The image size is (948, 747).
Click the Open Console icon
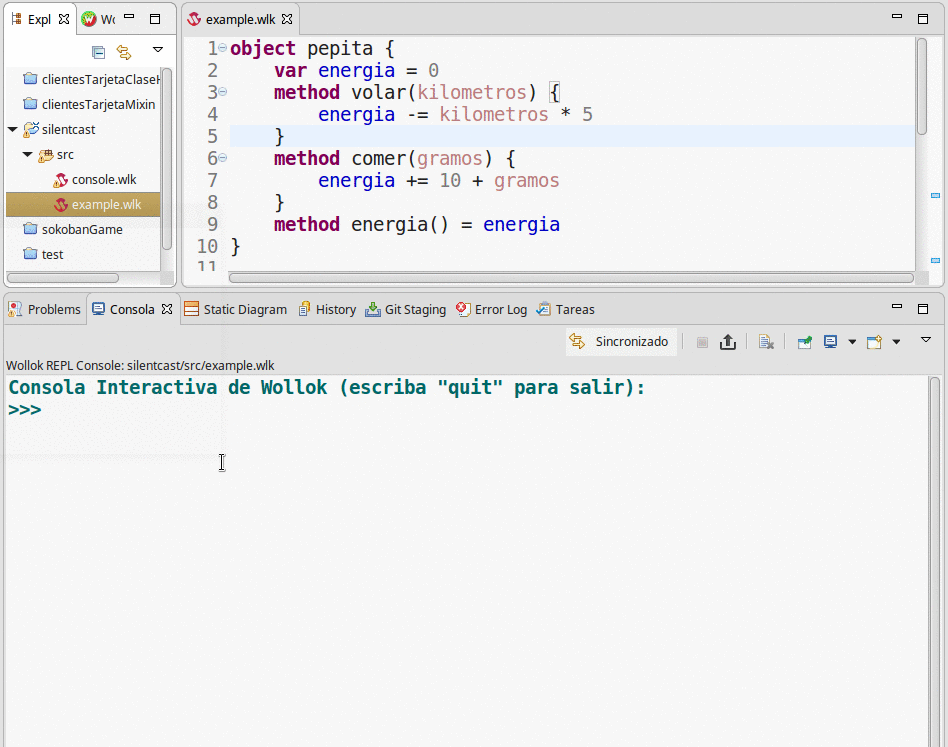874,342
